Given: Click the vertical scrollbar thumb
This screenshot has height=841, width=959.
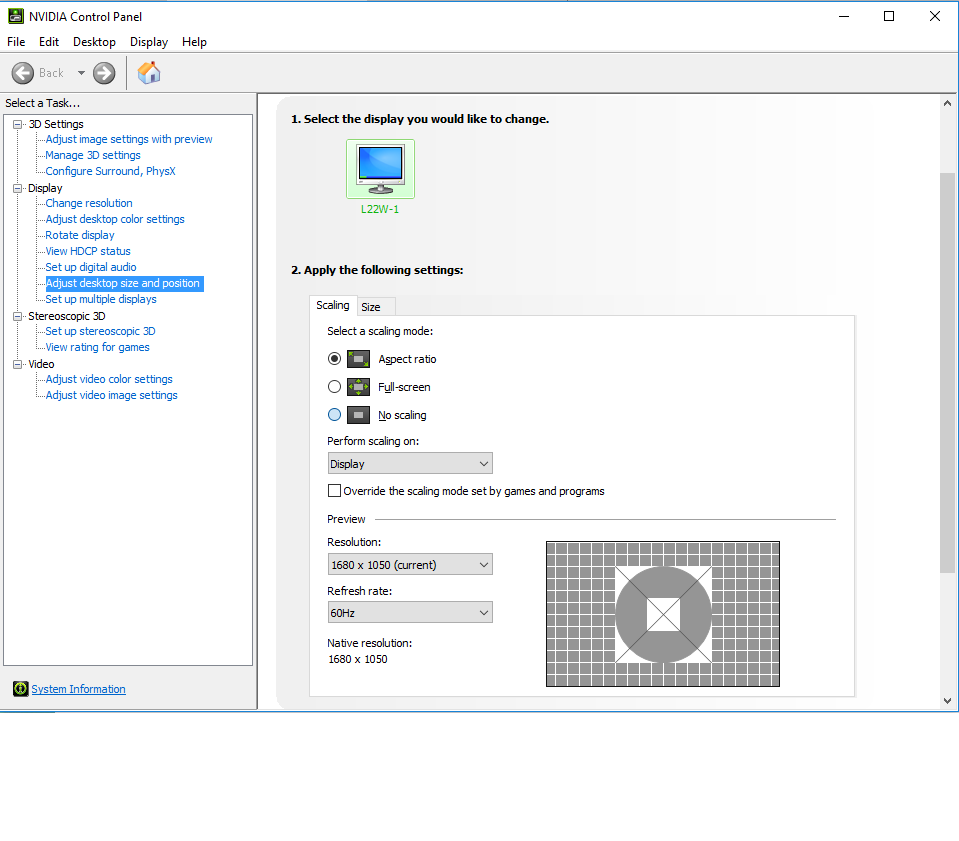Looking at the screenshot, I should point(947,373).
